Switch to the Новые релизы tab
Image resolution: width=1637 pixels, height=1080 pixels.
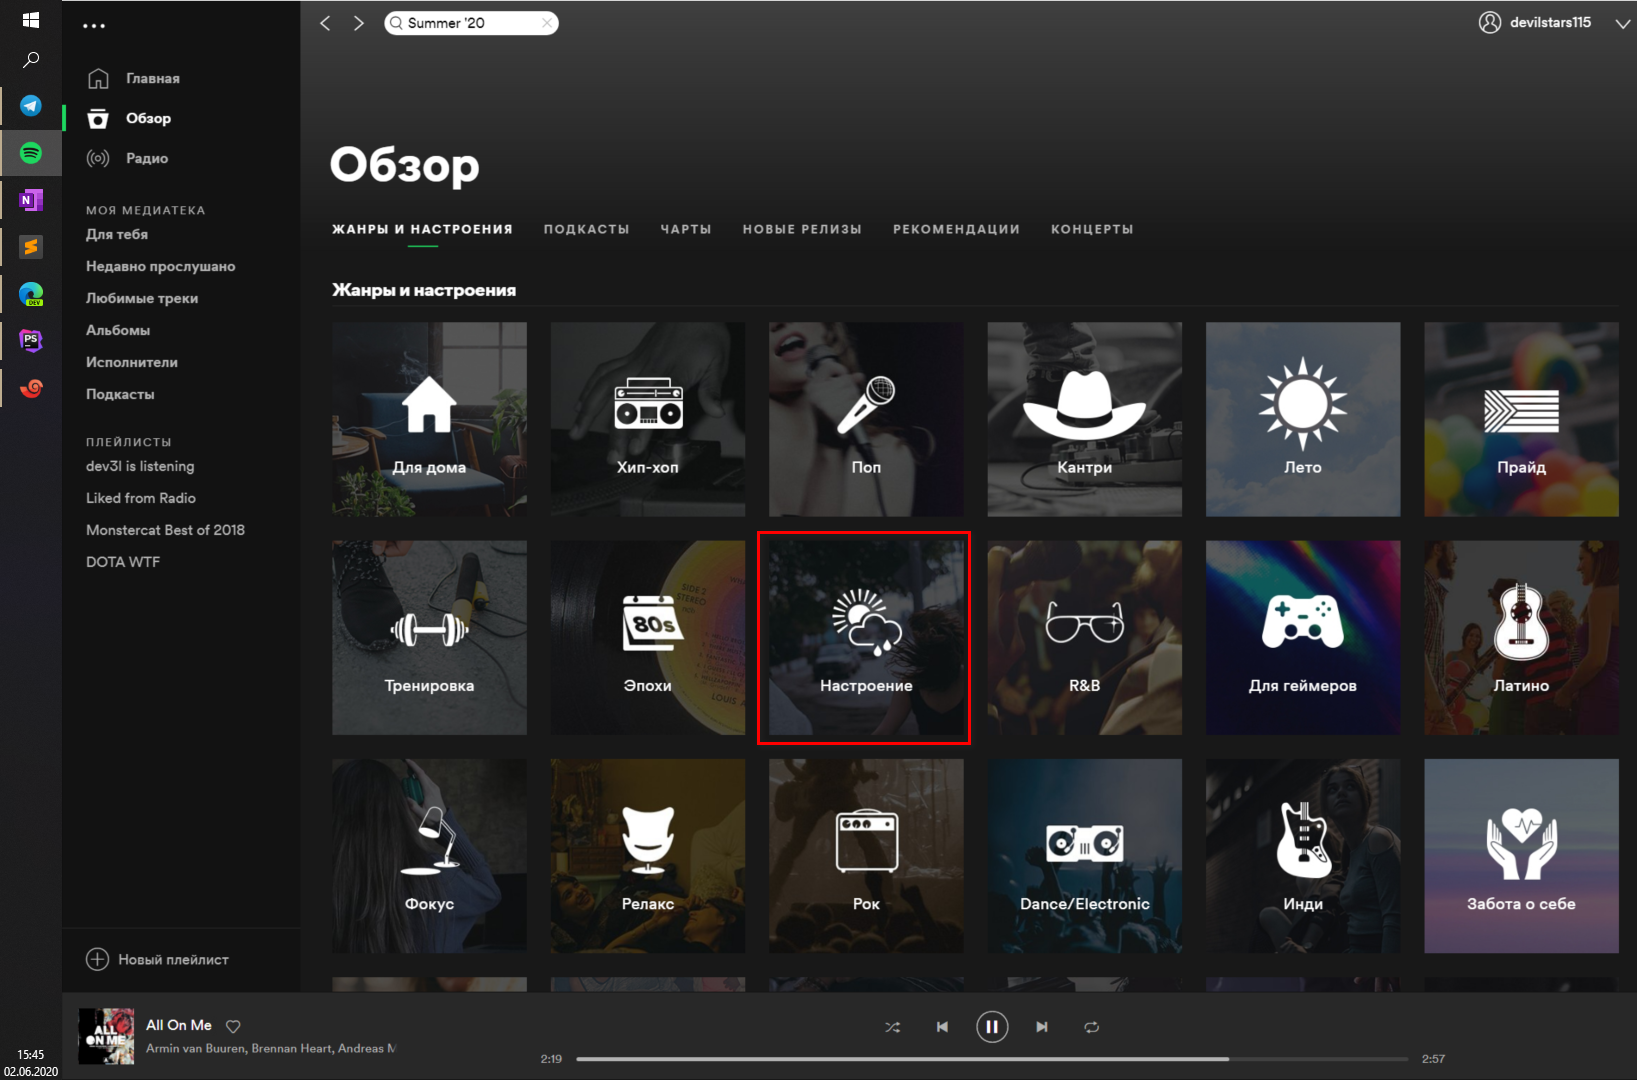802,229
